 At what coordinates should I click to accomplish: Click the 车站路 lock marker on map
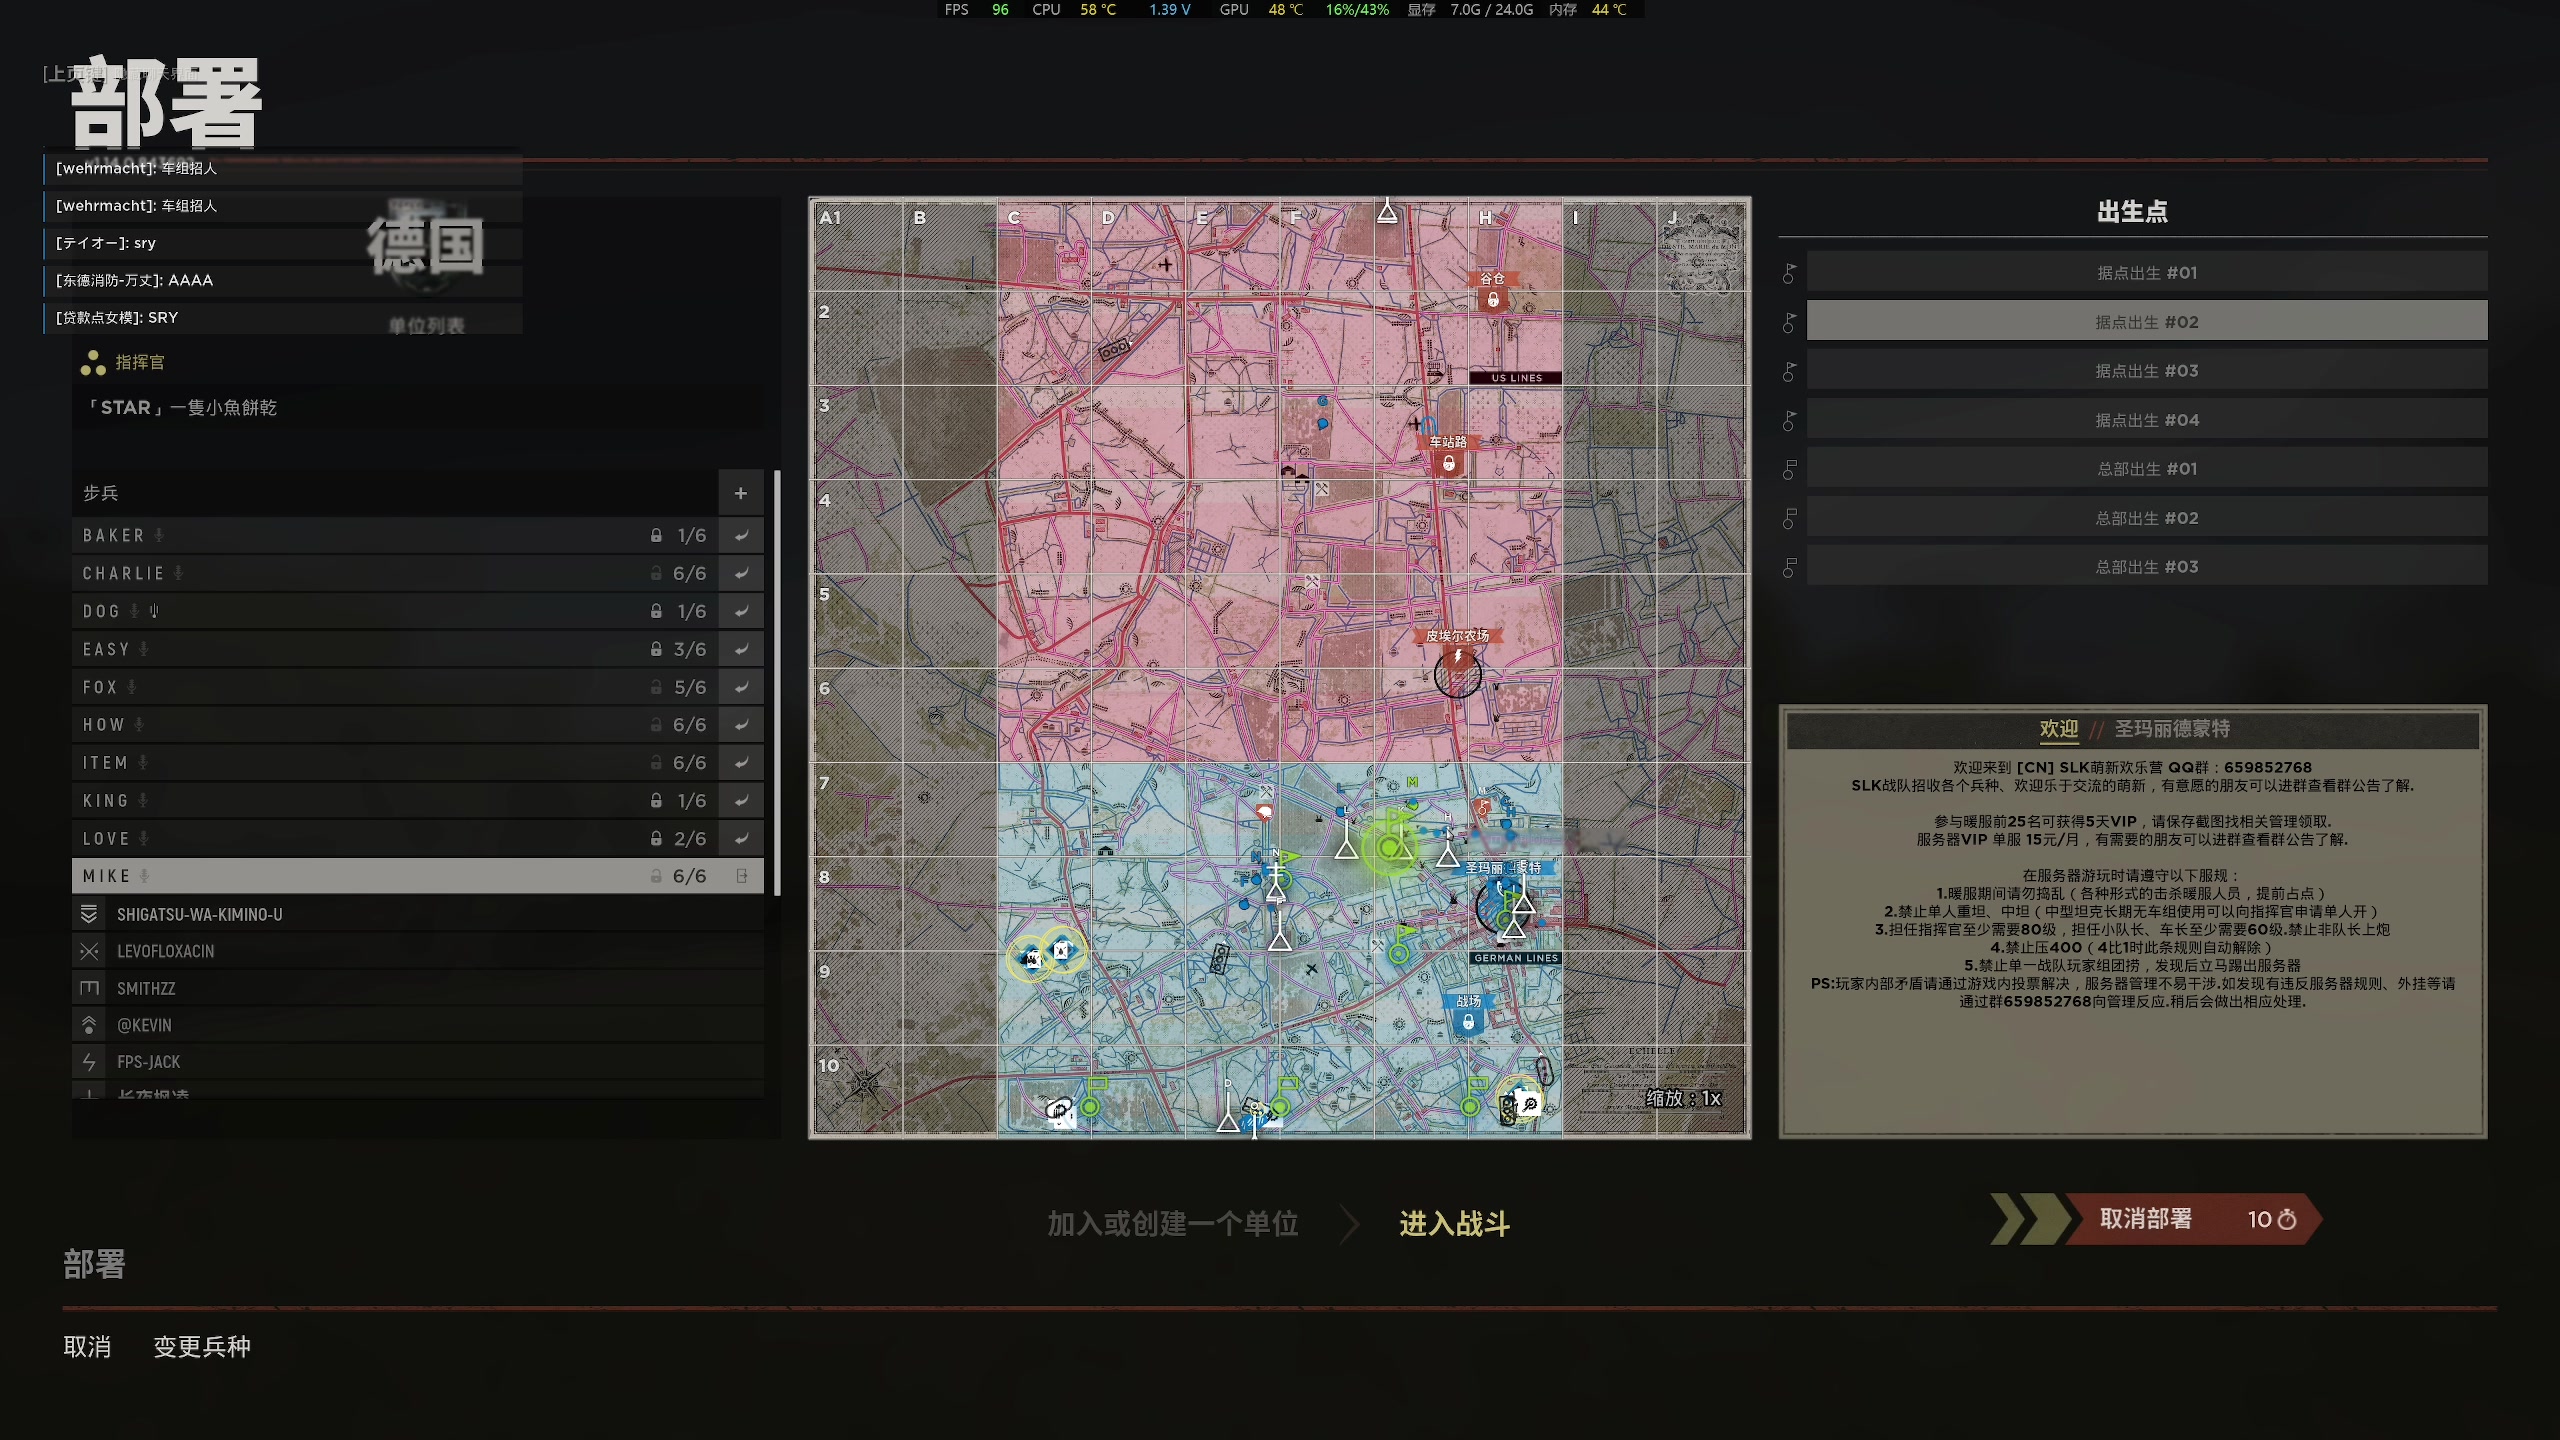[1448, 463]
